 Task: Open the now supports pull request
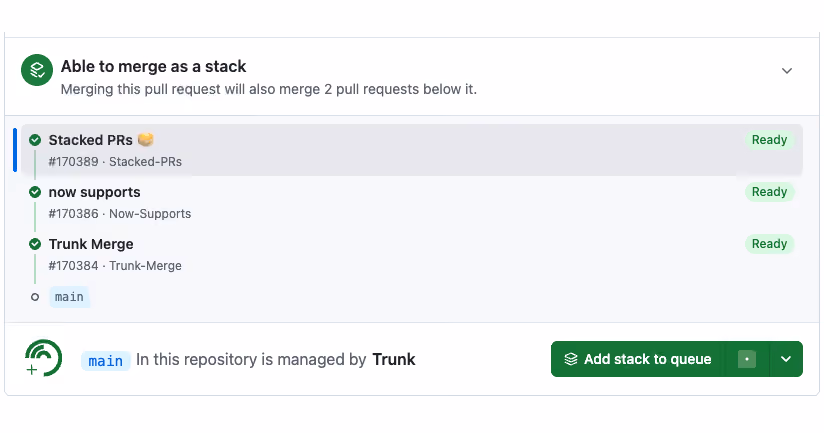pyautogui.click(x=95, y=192)
